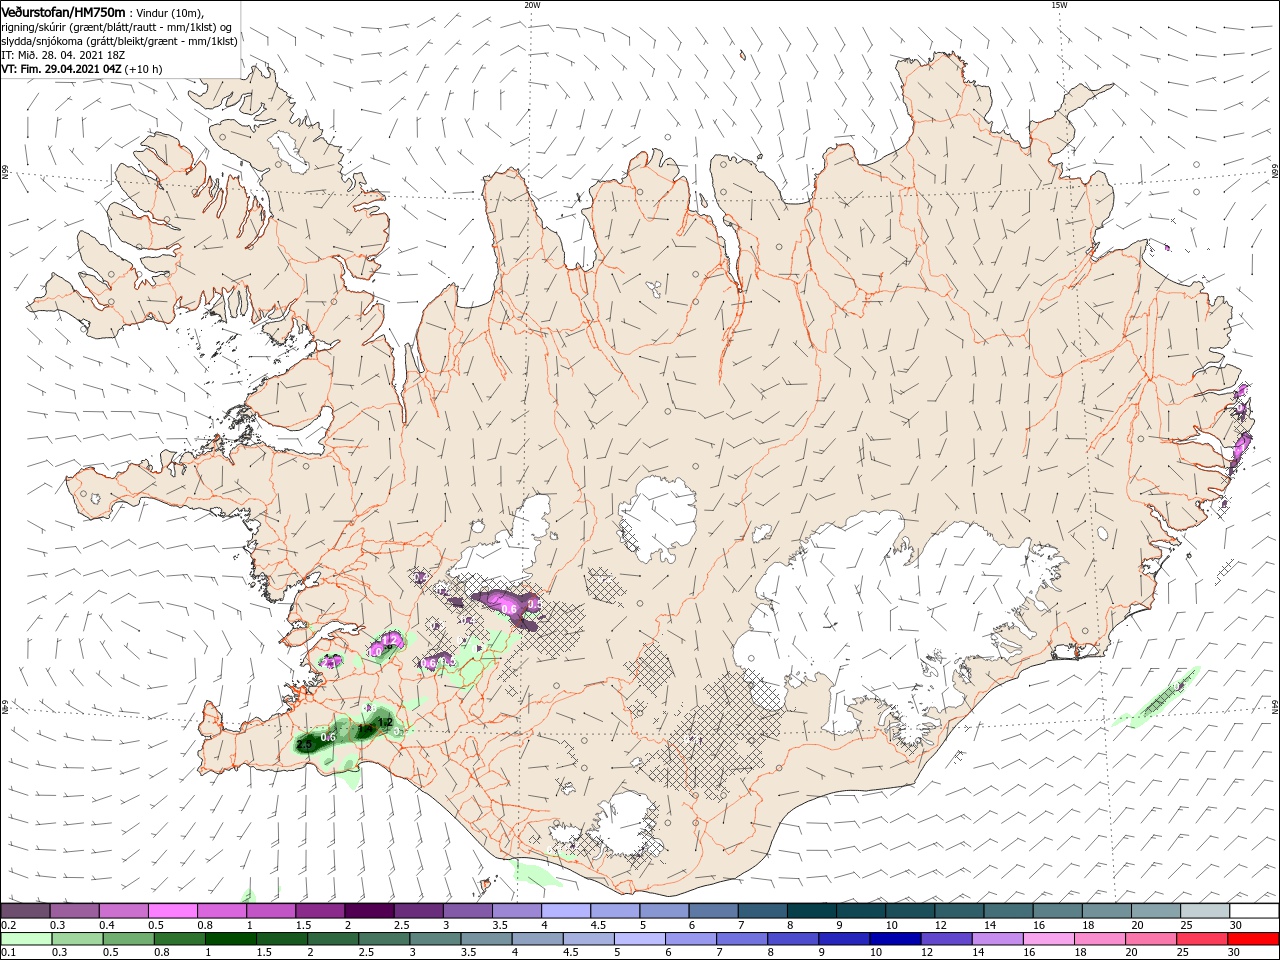Pick snow legend swatch between 0.8 and 1

click(x=221, y=911)
